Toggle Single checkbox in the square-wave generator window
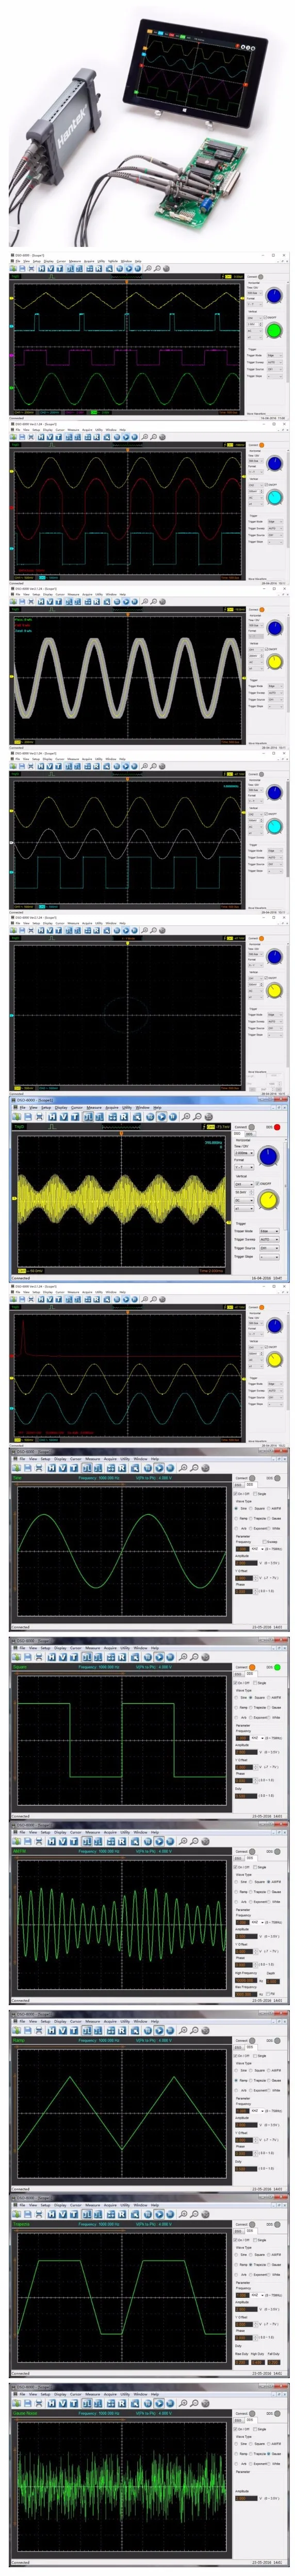The width and height of the screenshot is (295, 2576). (255, 1683)
